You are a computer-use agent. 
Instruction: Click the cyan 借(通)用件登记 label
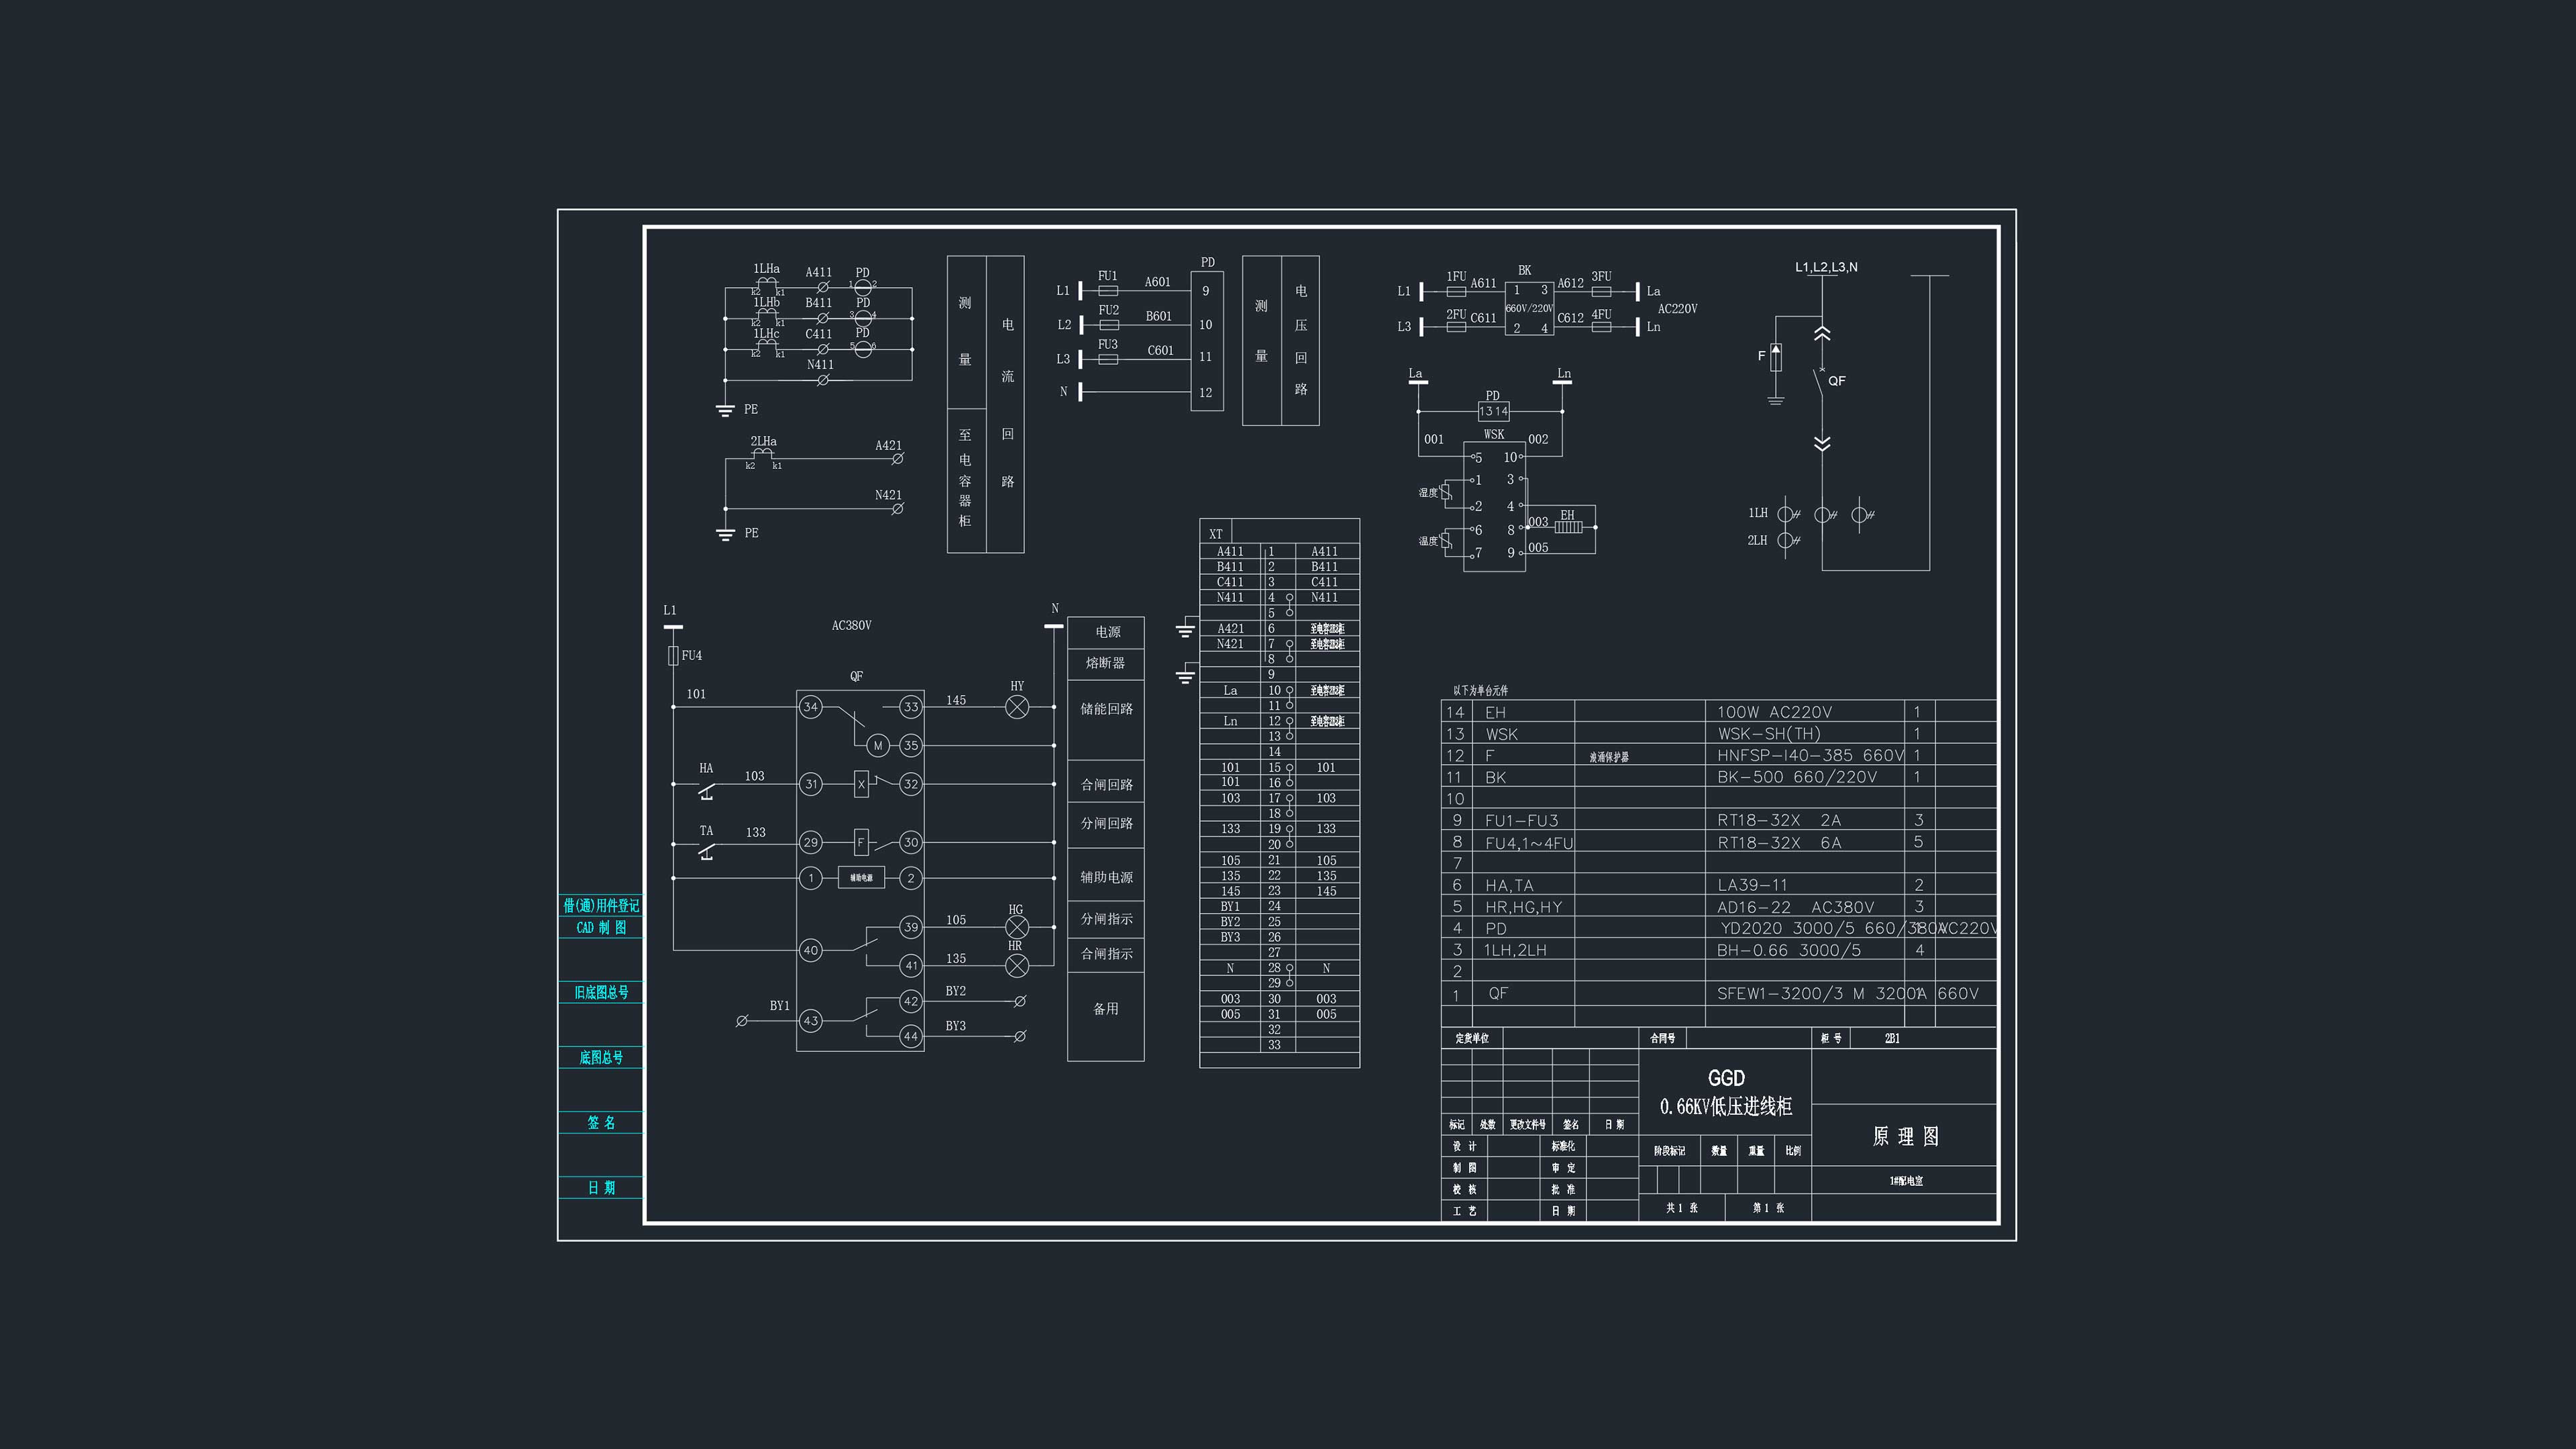(x=601, y=905)
